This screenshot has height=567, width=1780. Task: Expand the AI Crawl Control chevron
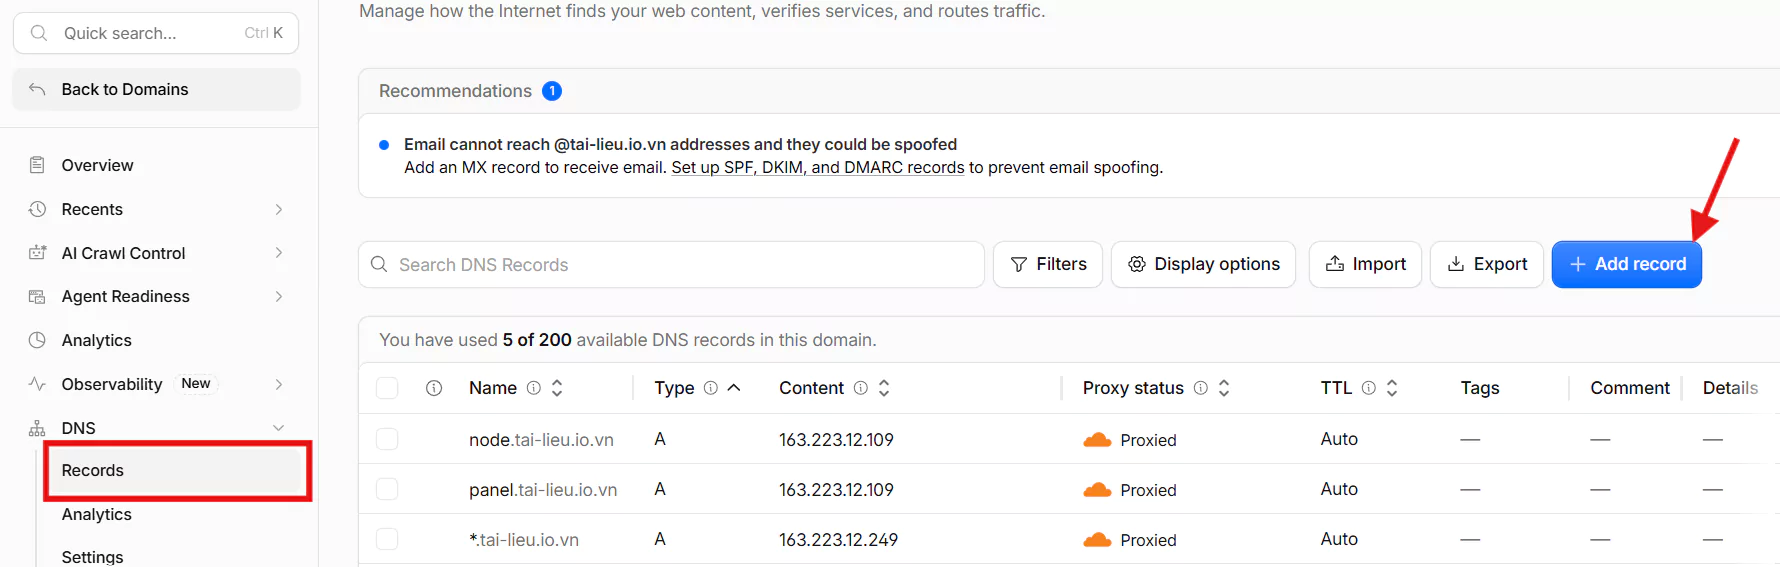click(279, 253)
